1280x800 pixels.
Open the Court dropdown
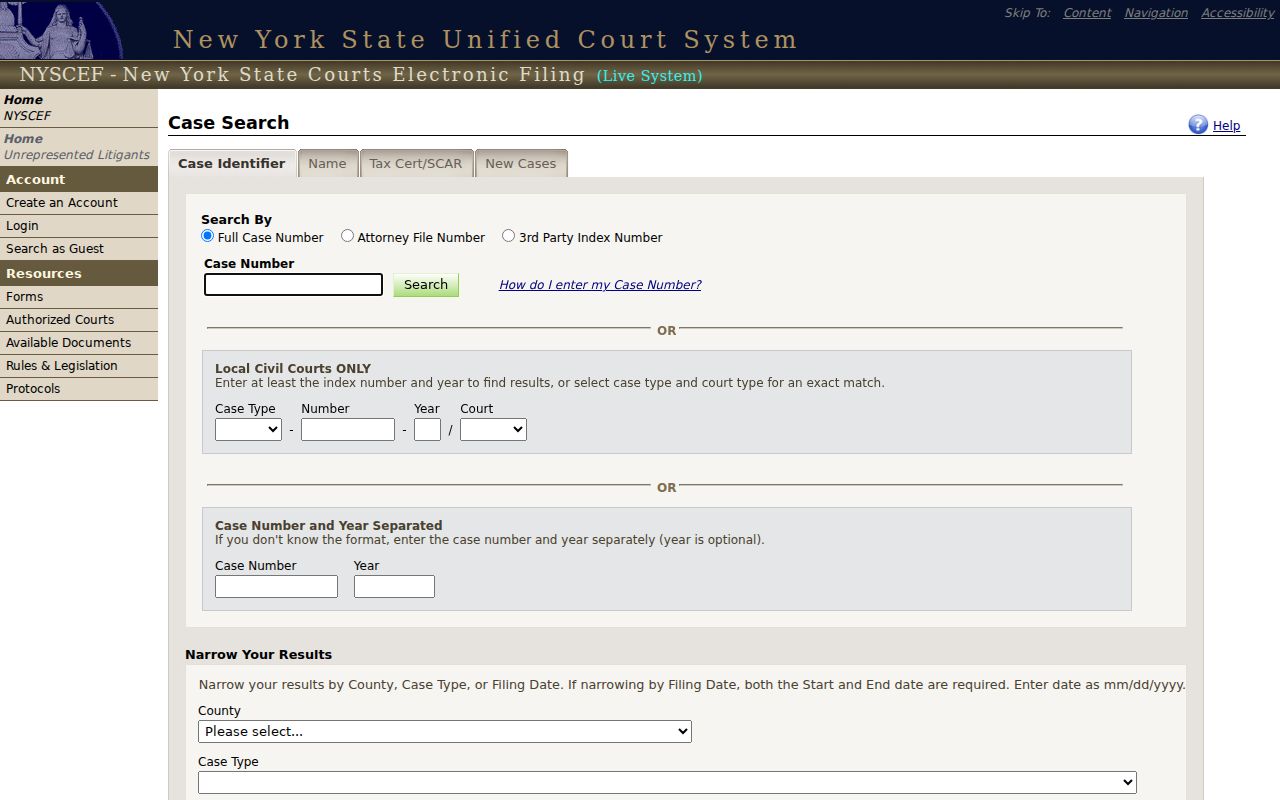pos(493,429)
